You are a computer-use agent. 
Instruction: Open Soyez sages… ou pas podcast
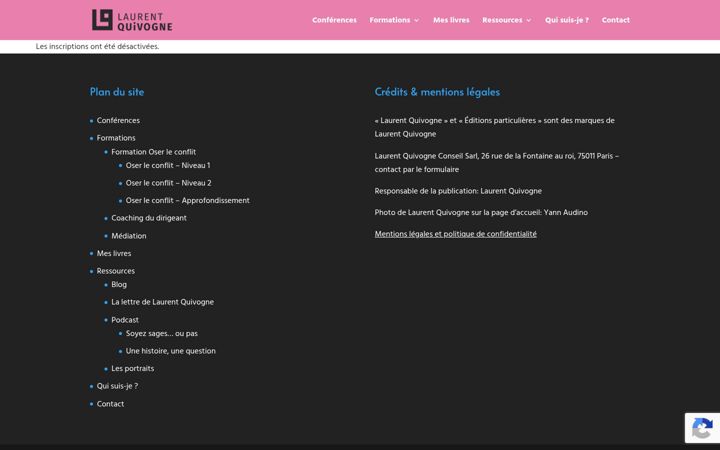click(x=162, y=333)
